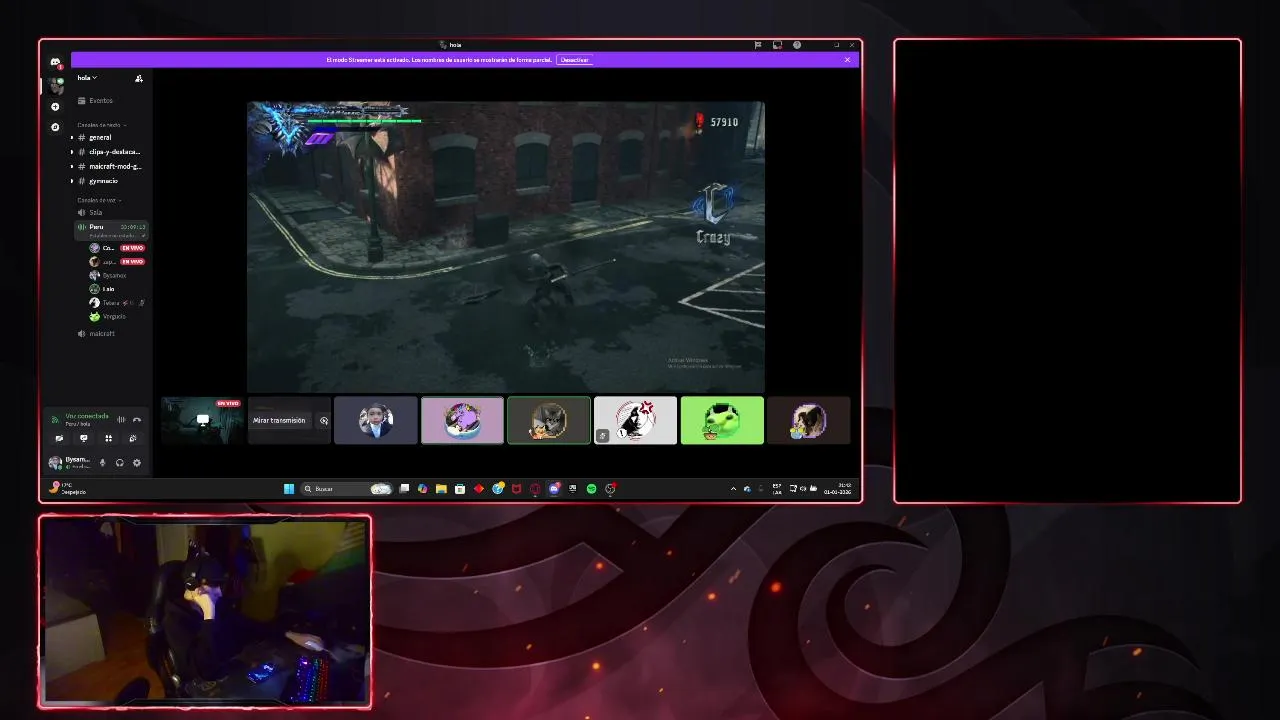This screenshot has height=720, width=1280.
Task: Click own user avatar in user panel
Action: click(x=55, y=463)
